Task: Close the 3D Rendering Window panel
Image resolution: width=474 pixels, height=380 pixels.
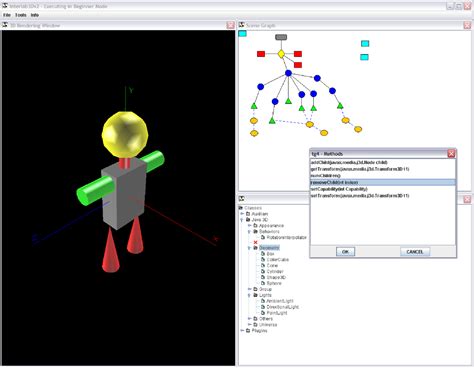Action: 230,25
